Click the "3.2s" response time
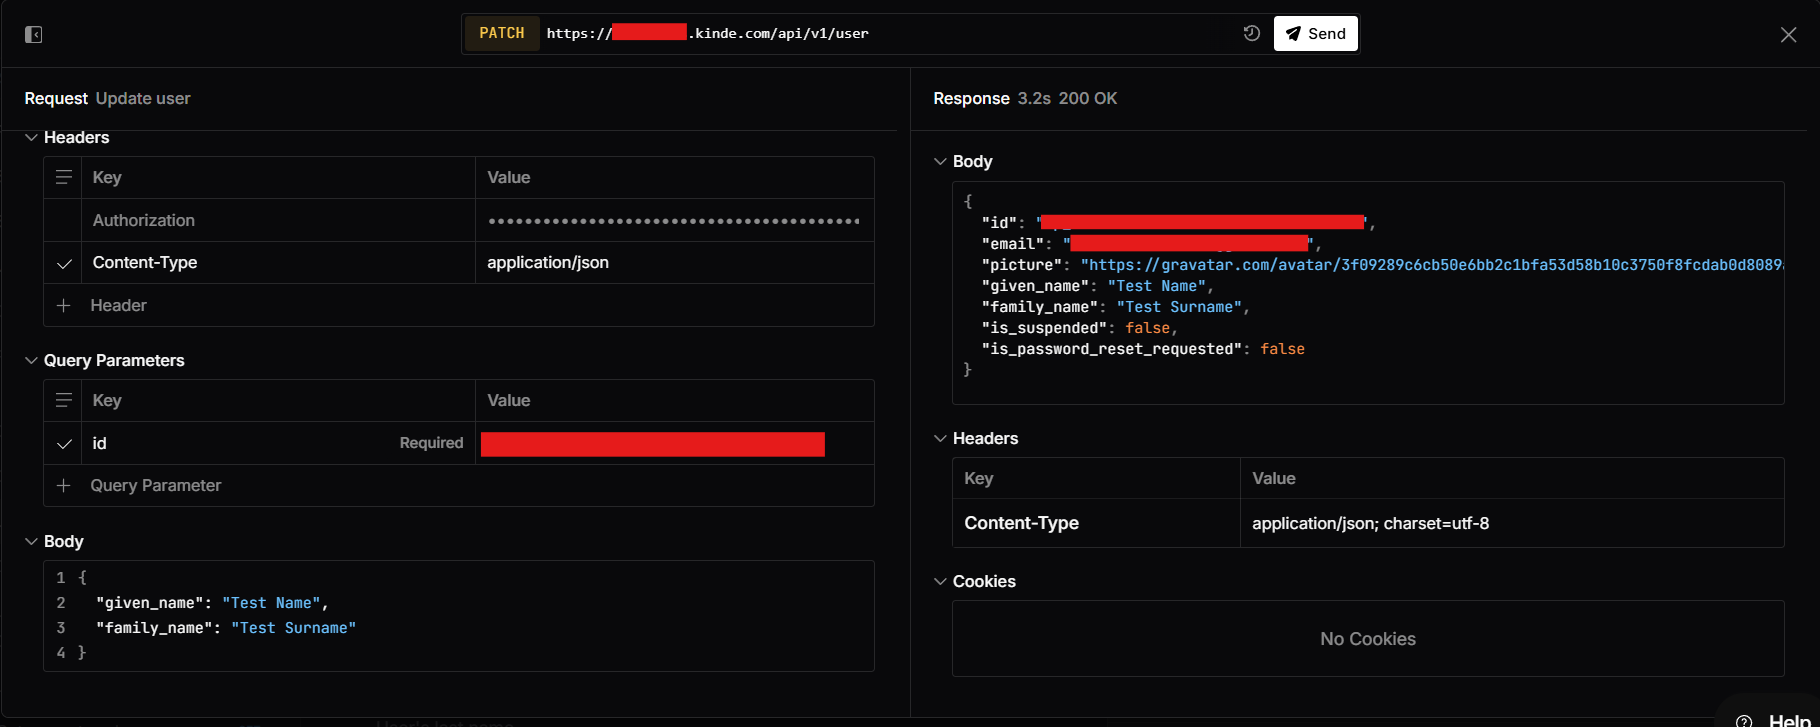The width and height of the screenshot is (1820, 727). 1034,98
